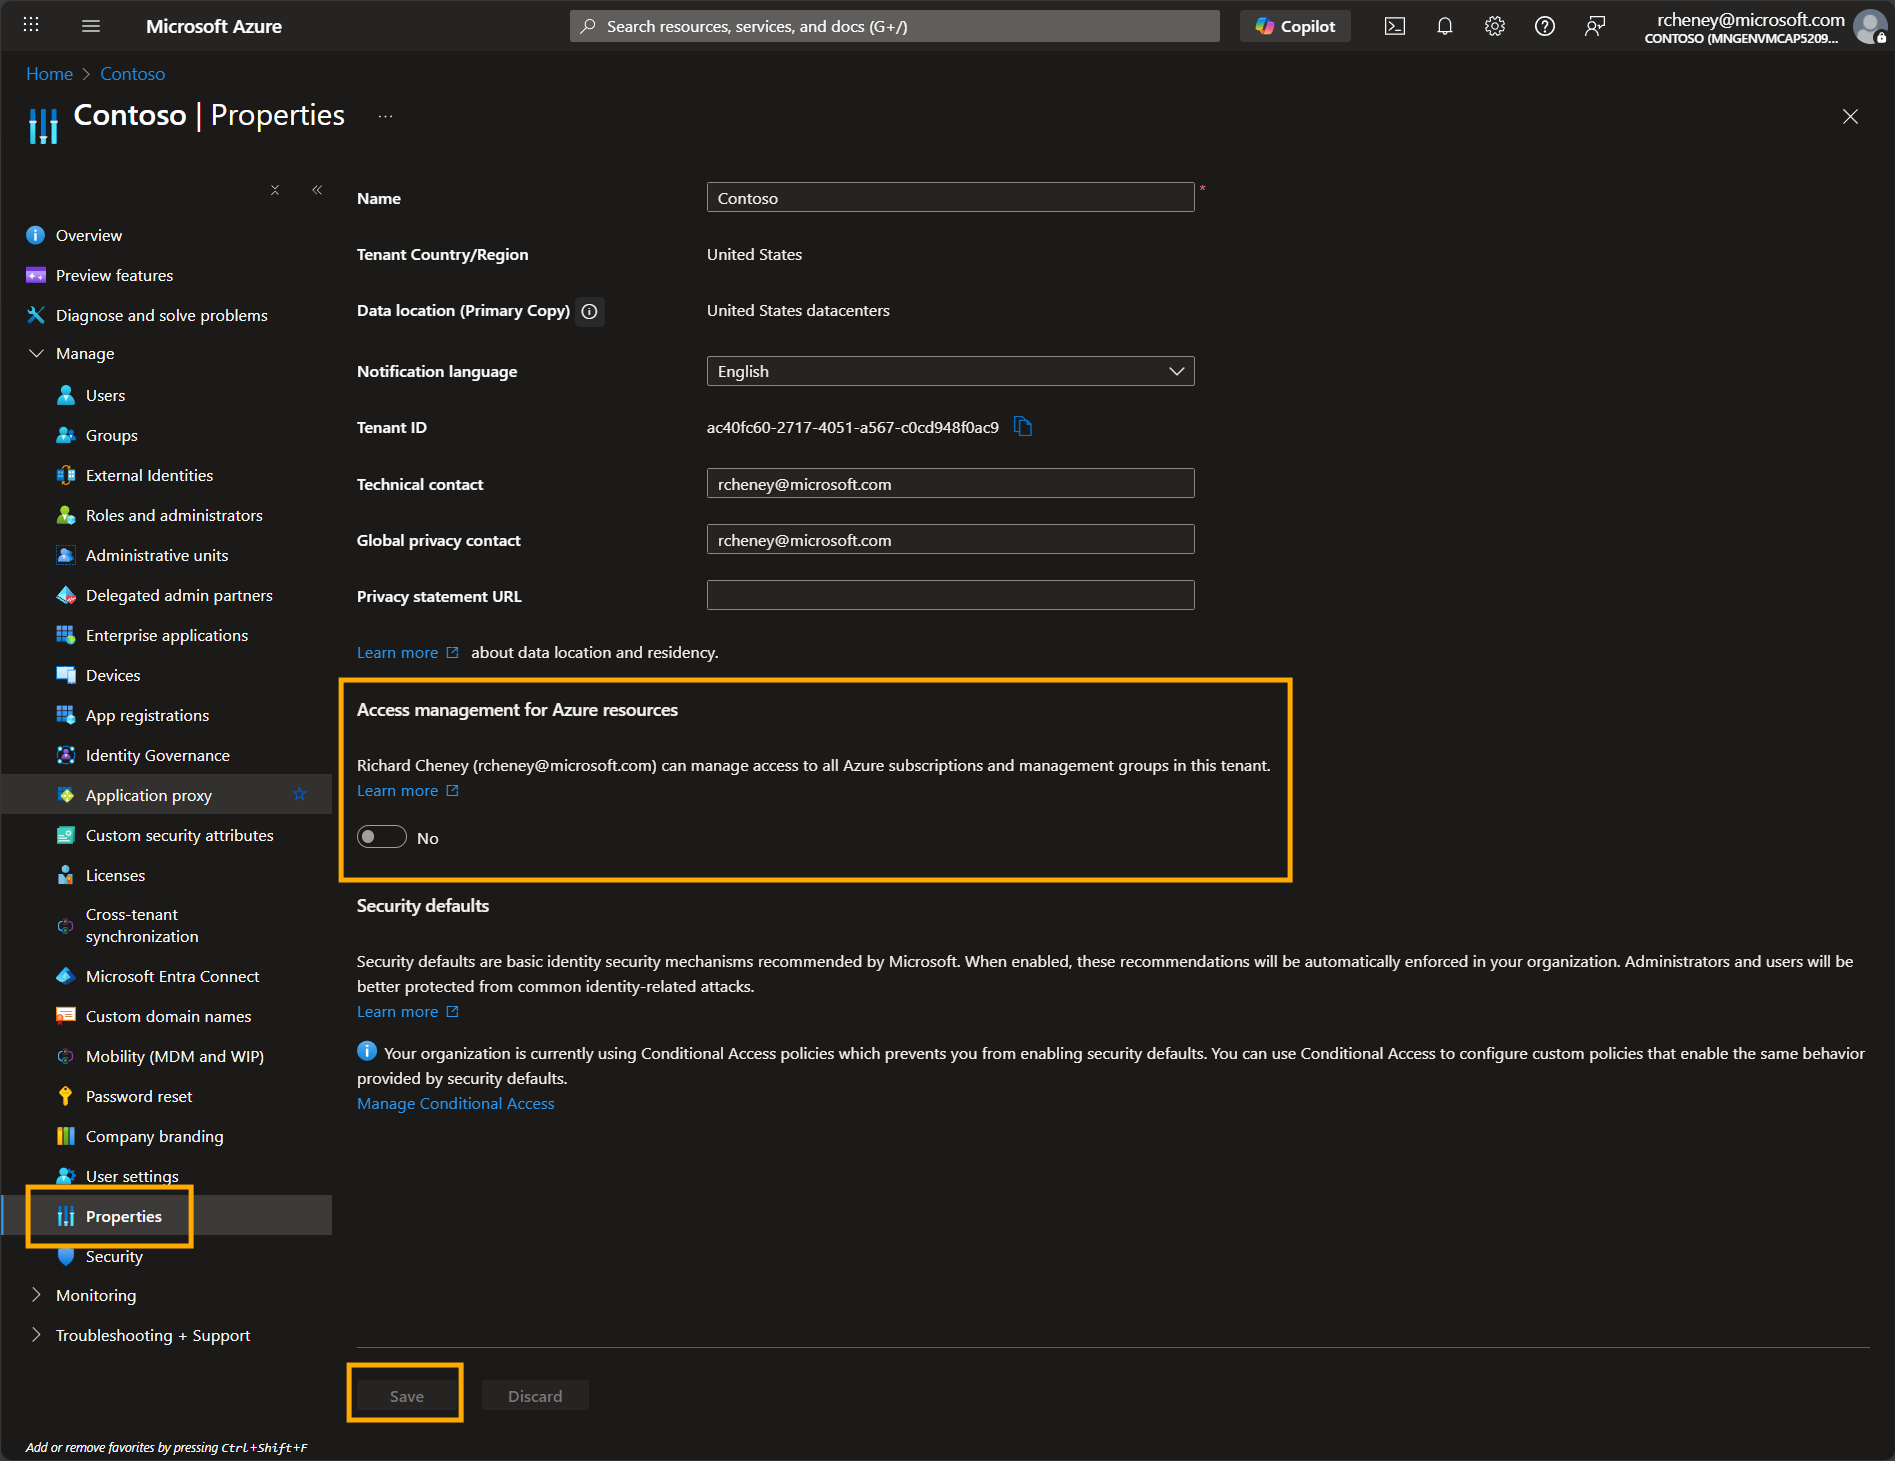Open the help menu icon
Viewport: 1895px width, 1461px height.
1544,26
